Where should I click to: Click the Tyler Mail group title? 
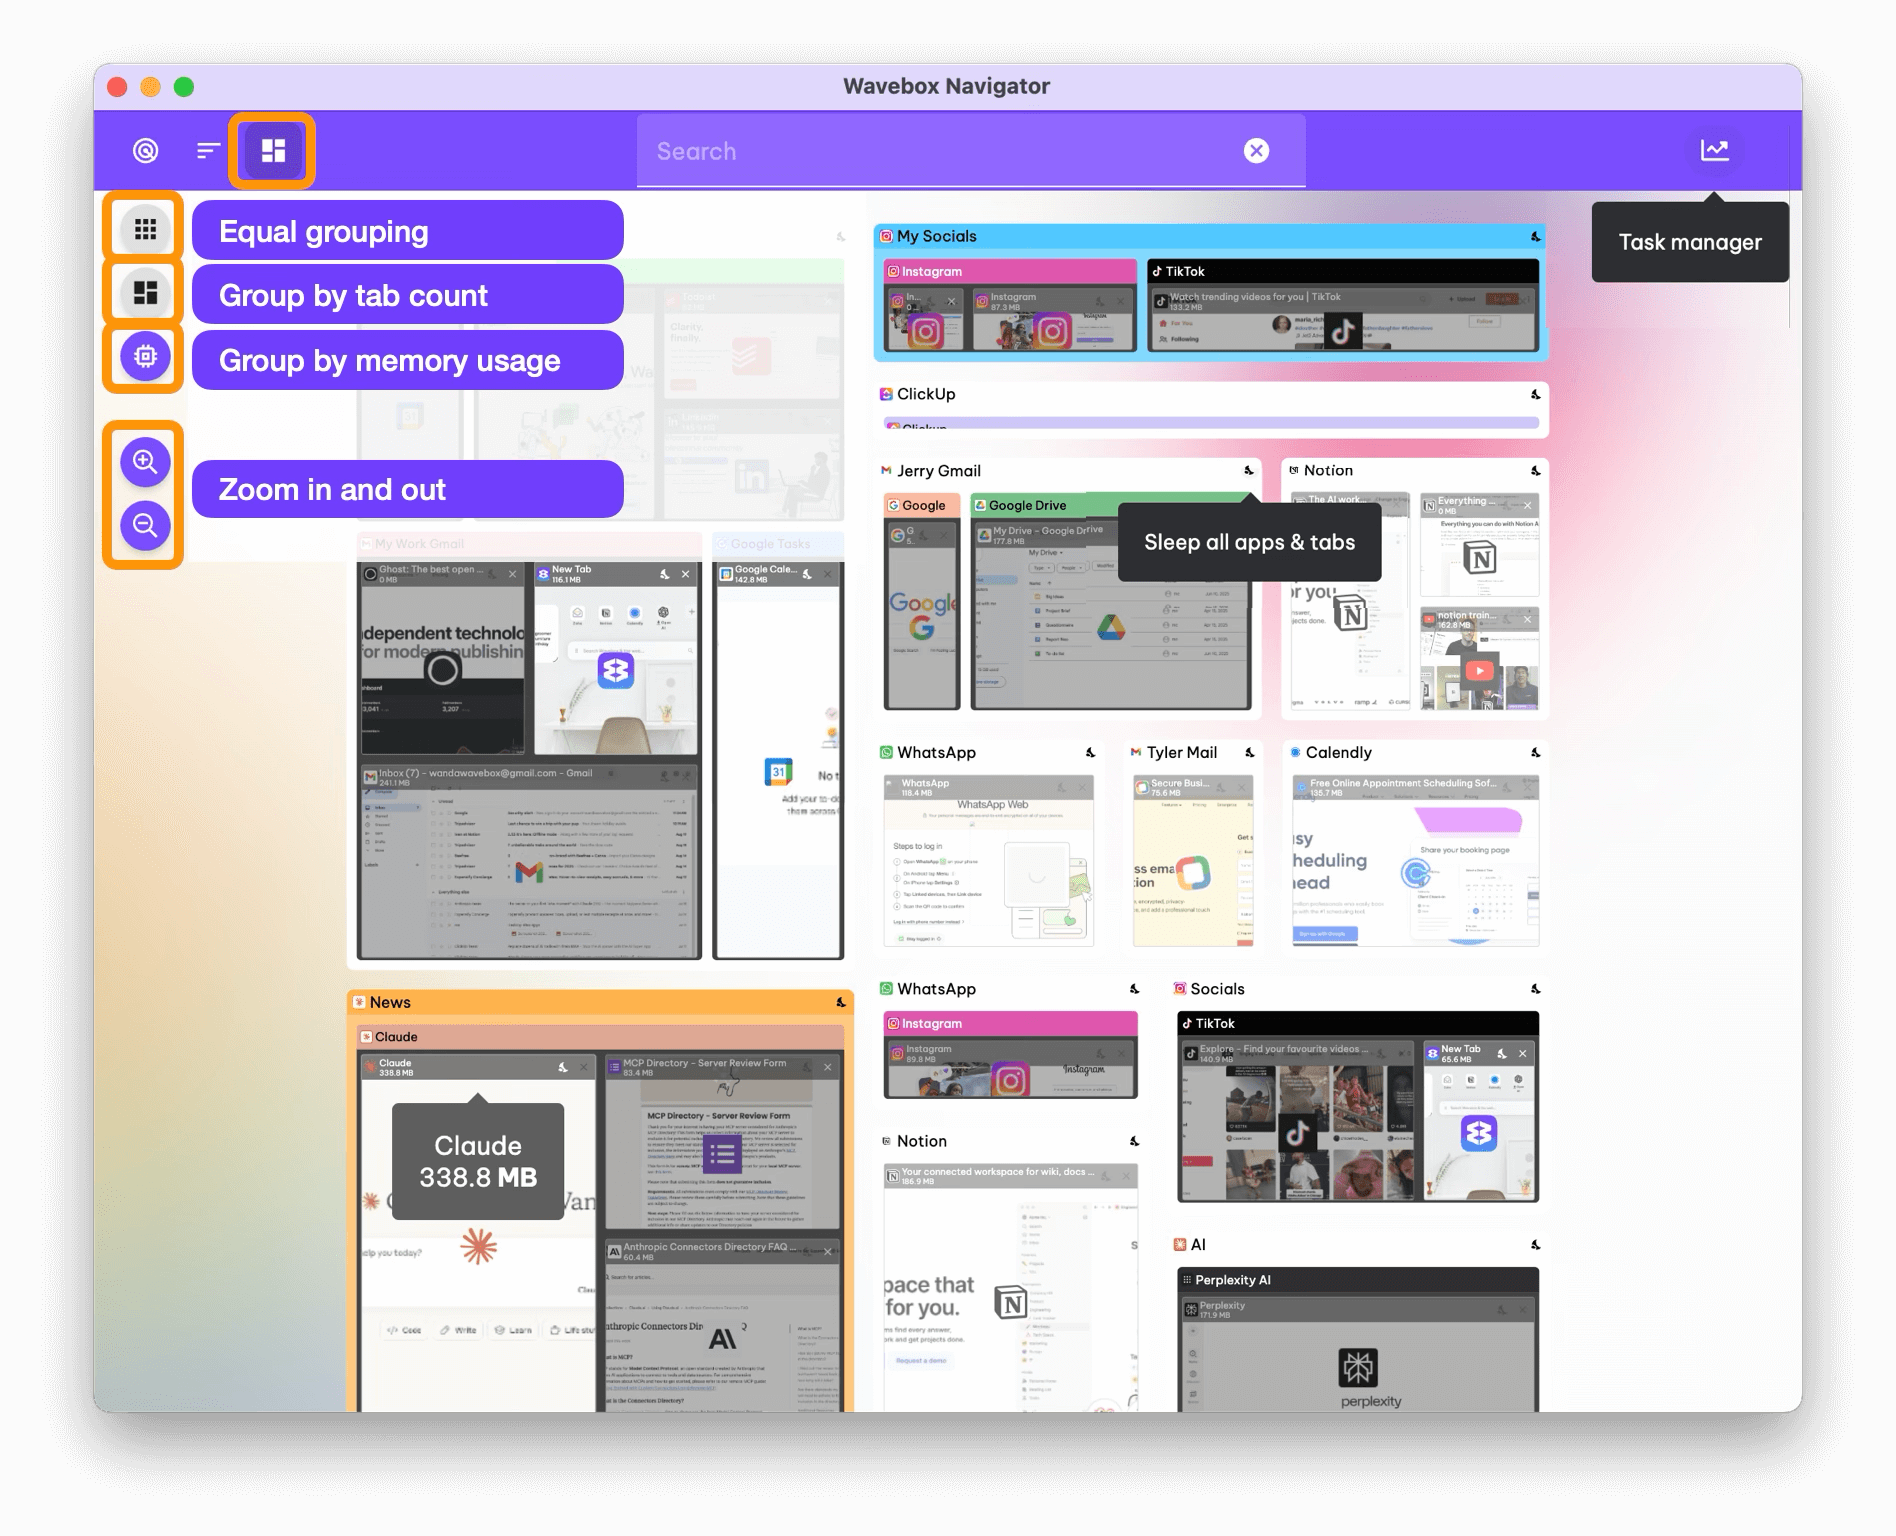[x=1181, y=753]
